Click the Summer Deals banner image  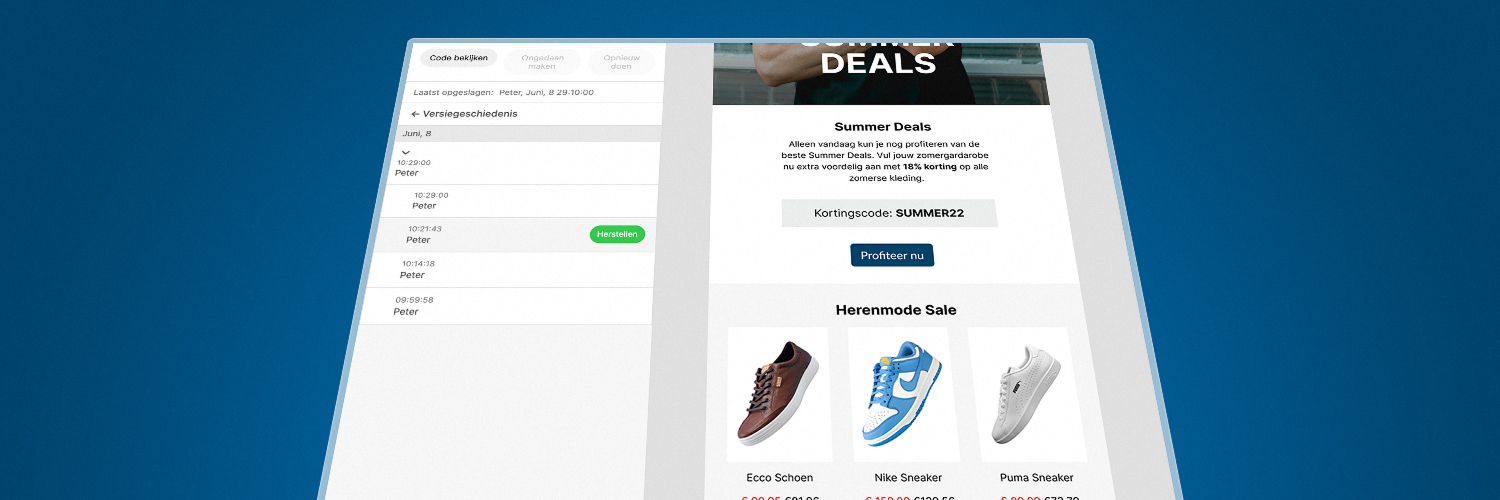click(x=879, y=73)
